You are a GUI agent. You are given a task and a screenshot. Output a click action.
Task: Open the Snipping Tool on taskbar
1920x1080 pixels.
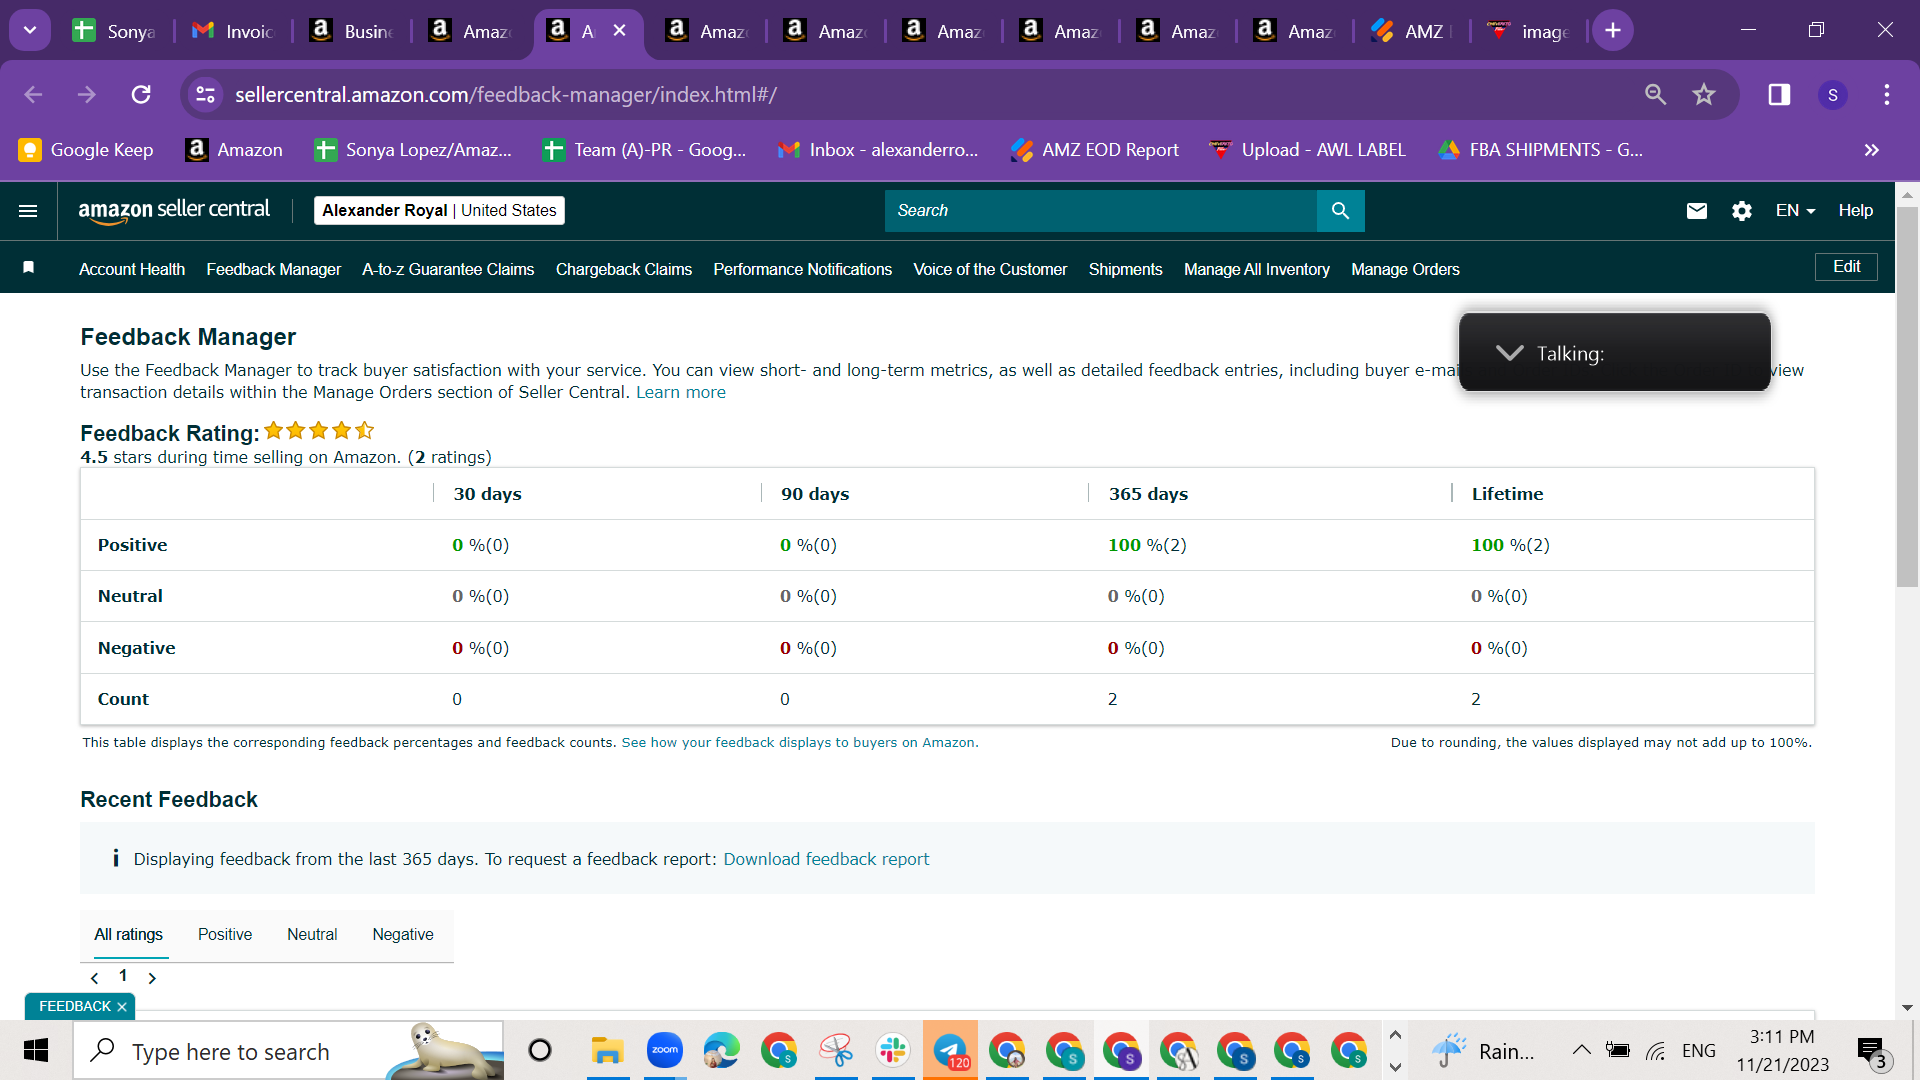tap(836, 1051)
